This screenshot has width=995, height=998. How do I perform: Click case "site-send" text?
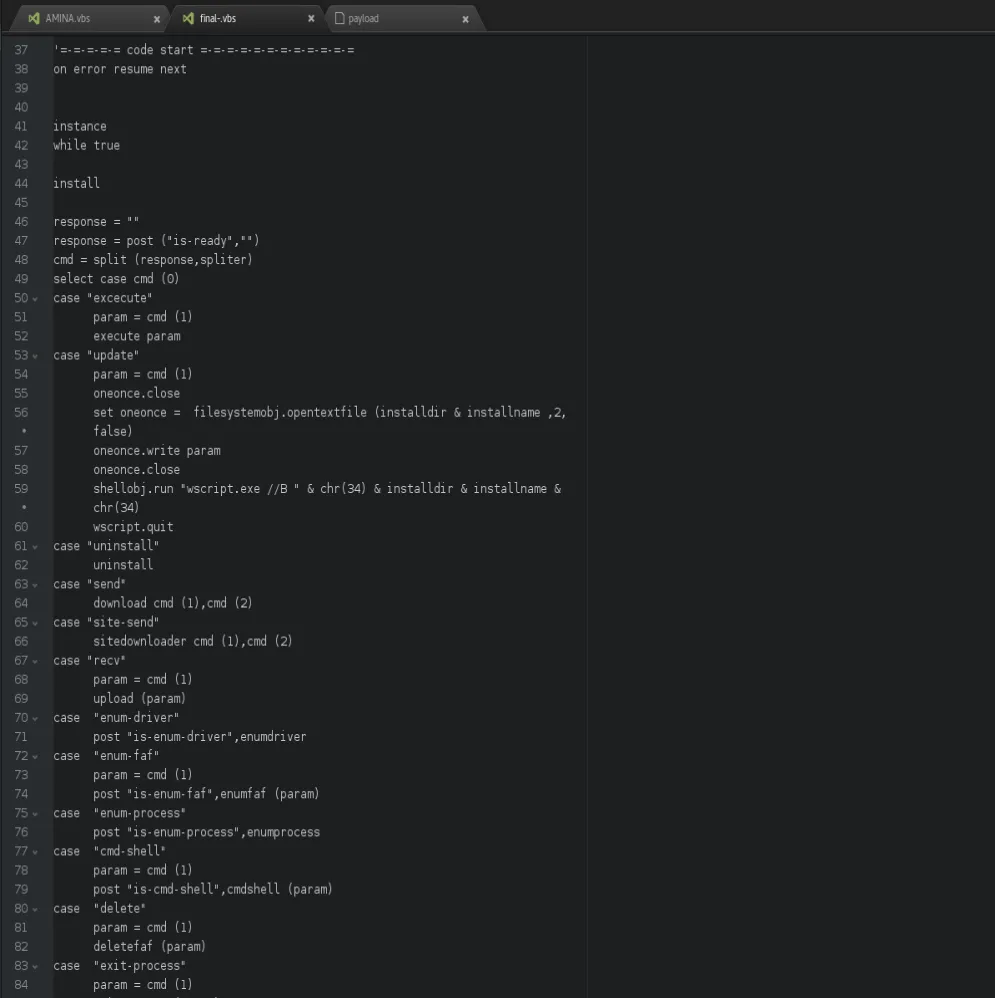[x=106, y=622]
